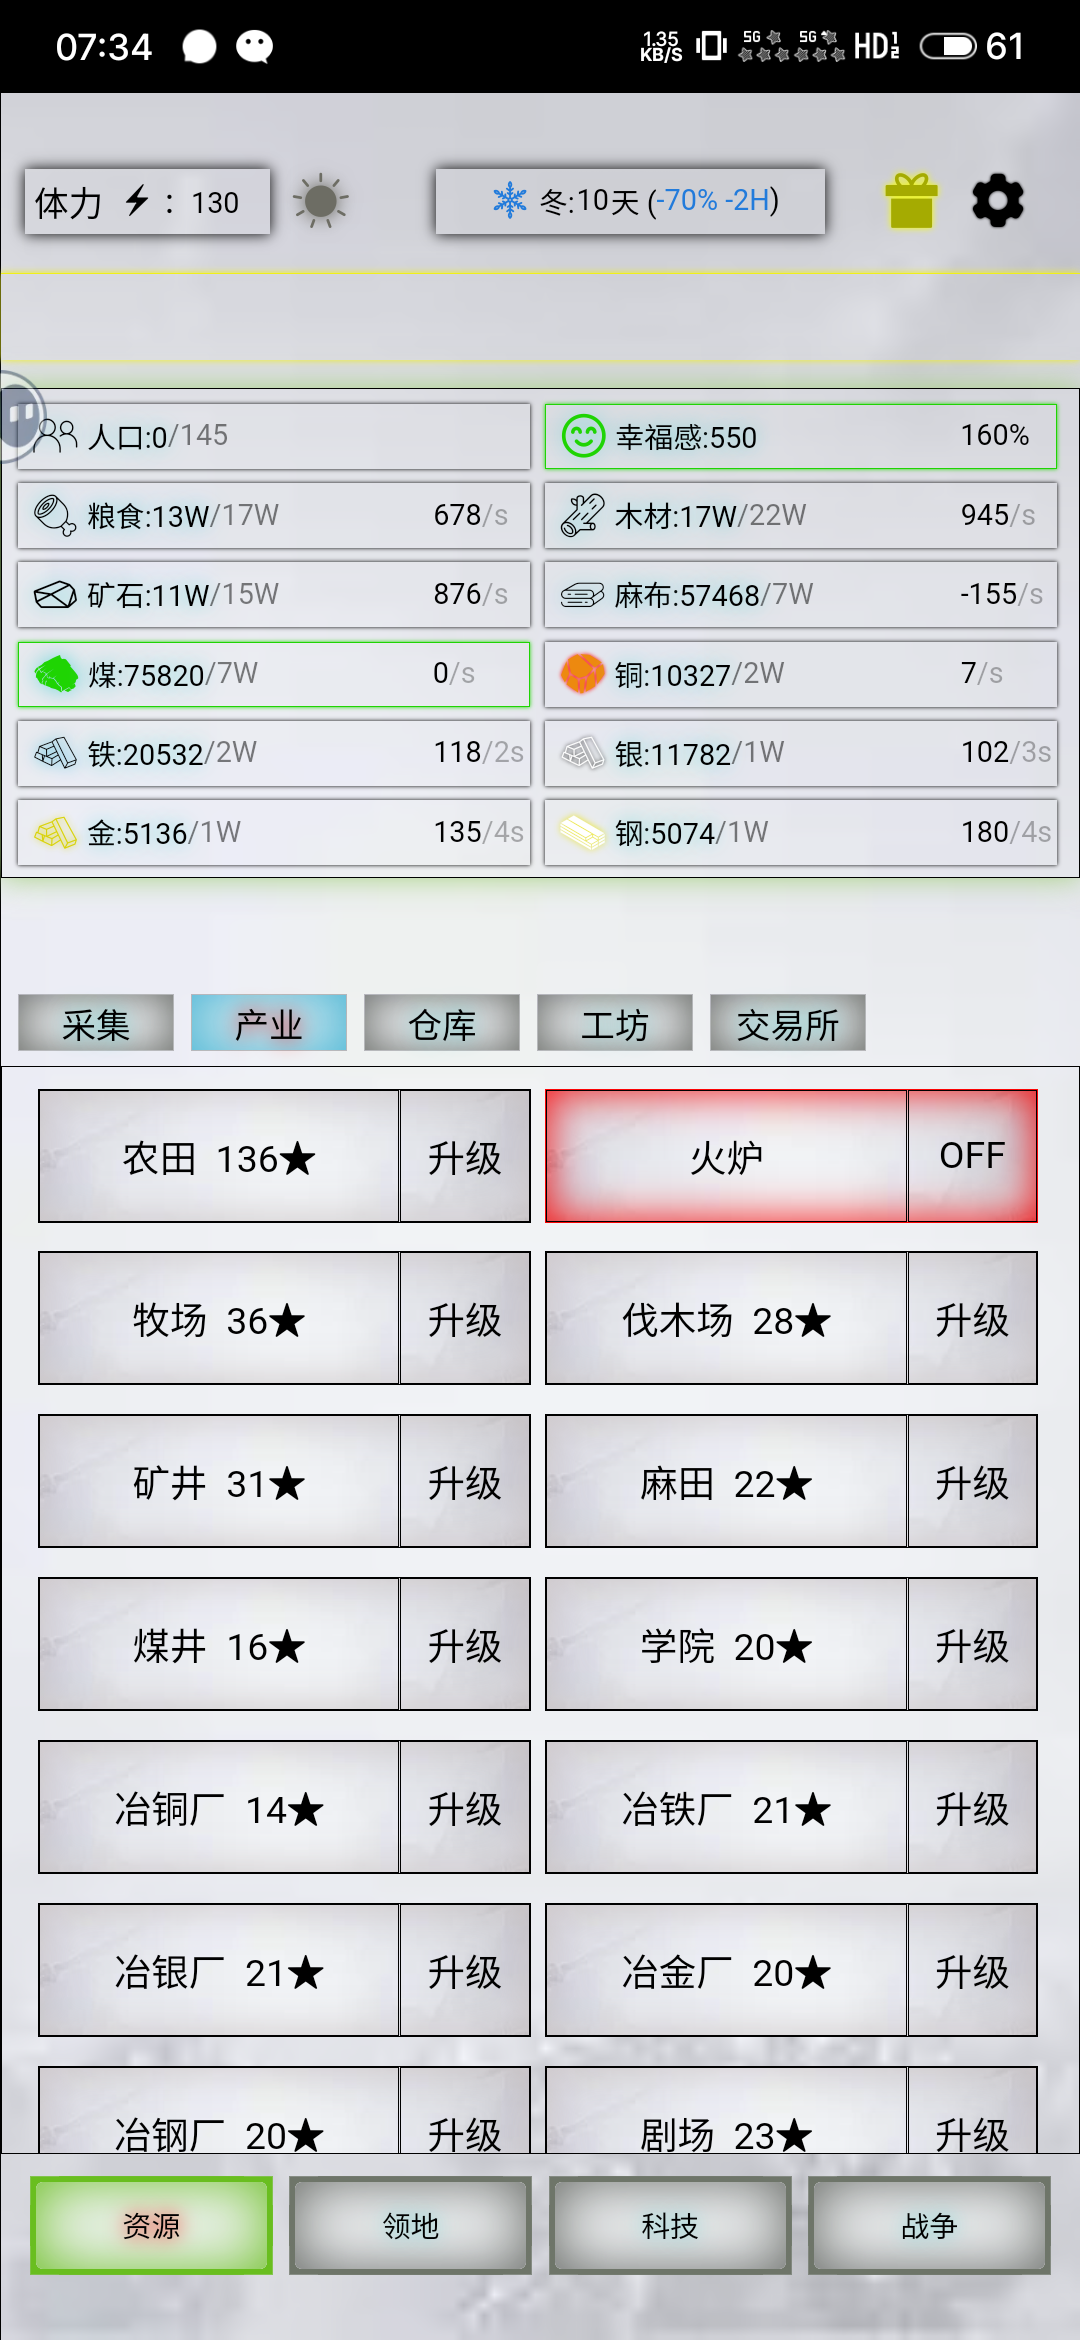Image resolution: width=1080 pixels, height=2340 pixels.
Task: Upgrade the 冶铁厂 iron smelter
Action: point(972,1808)
